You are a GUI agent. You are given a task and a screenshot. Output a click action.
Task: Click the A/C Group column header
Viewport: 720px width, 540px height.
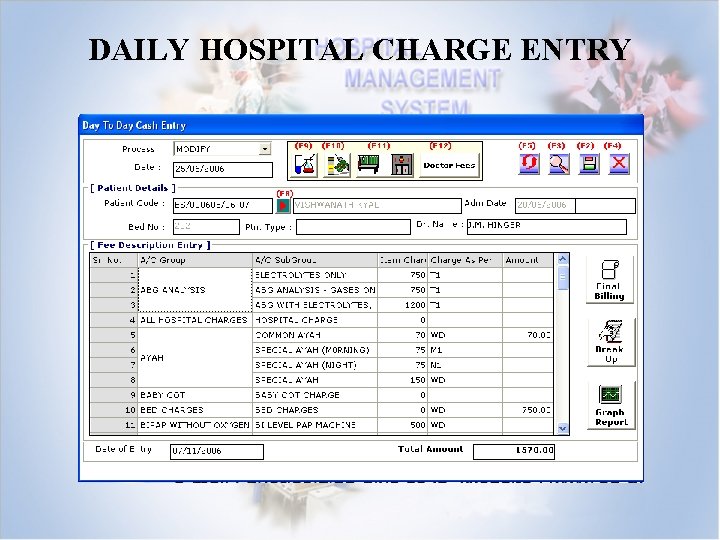click(195, 260)
